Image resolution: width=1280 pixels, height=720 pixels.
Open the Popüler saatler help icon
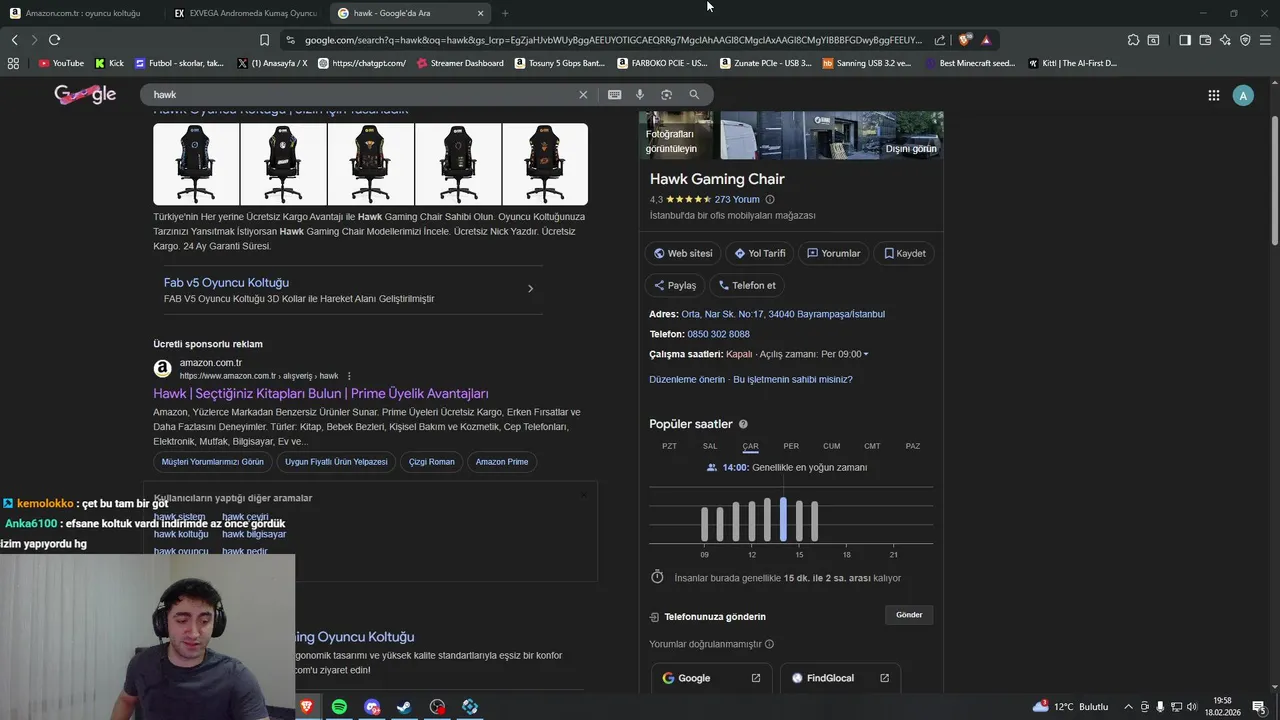(743, 424)
